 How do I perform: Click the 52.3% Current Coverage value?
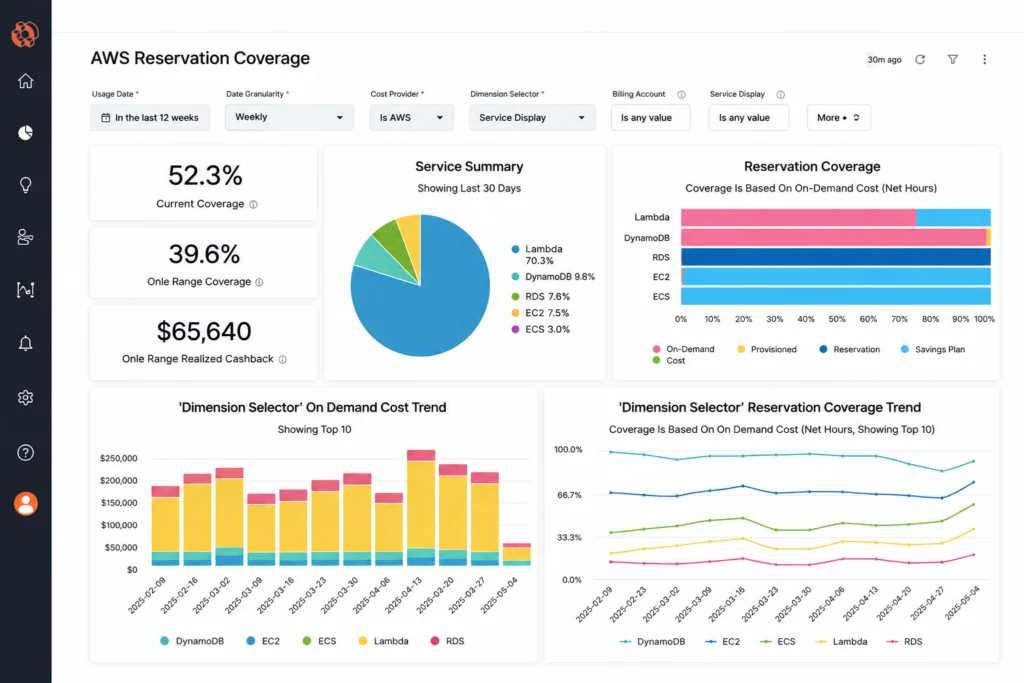(204, 176)
